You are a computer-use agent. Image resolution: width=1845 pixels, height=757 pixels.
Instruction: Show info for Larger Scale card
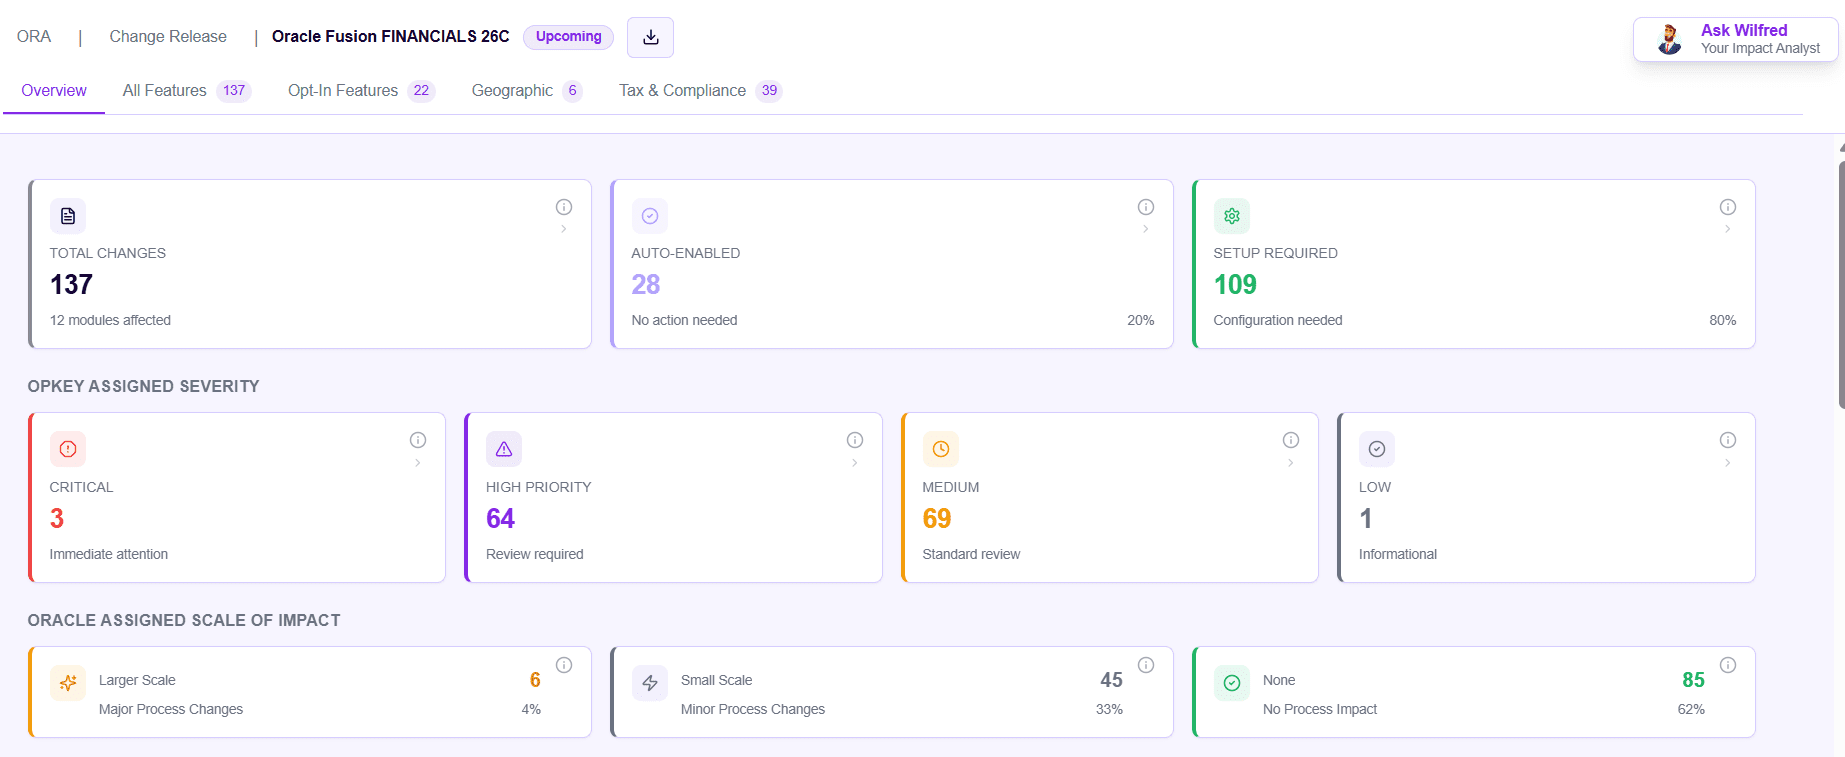[564, 665]
